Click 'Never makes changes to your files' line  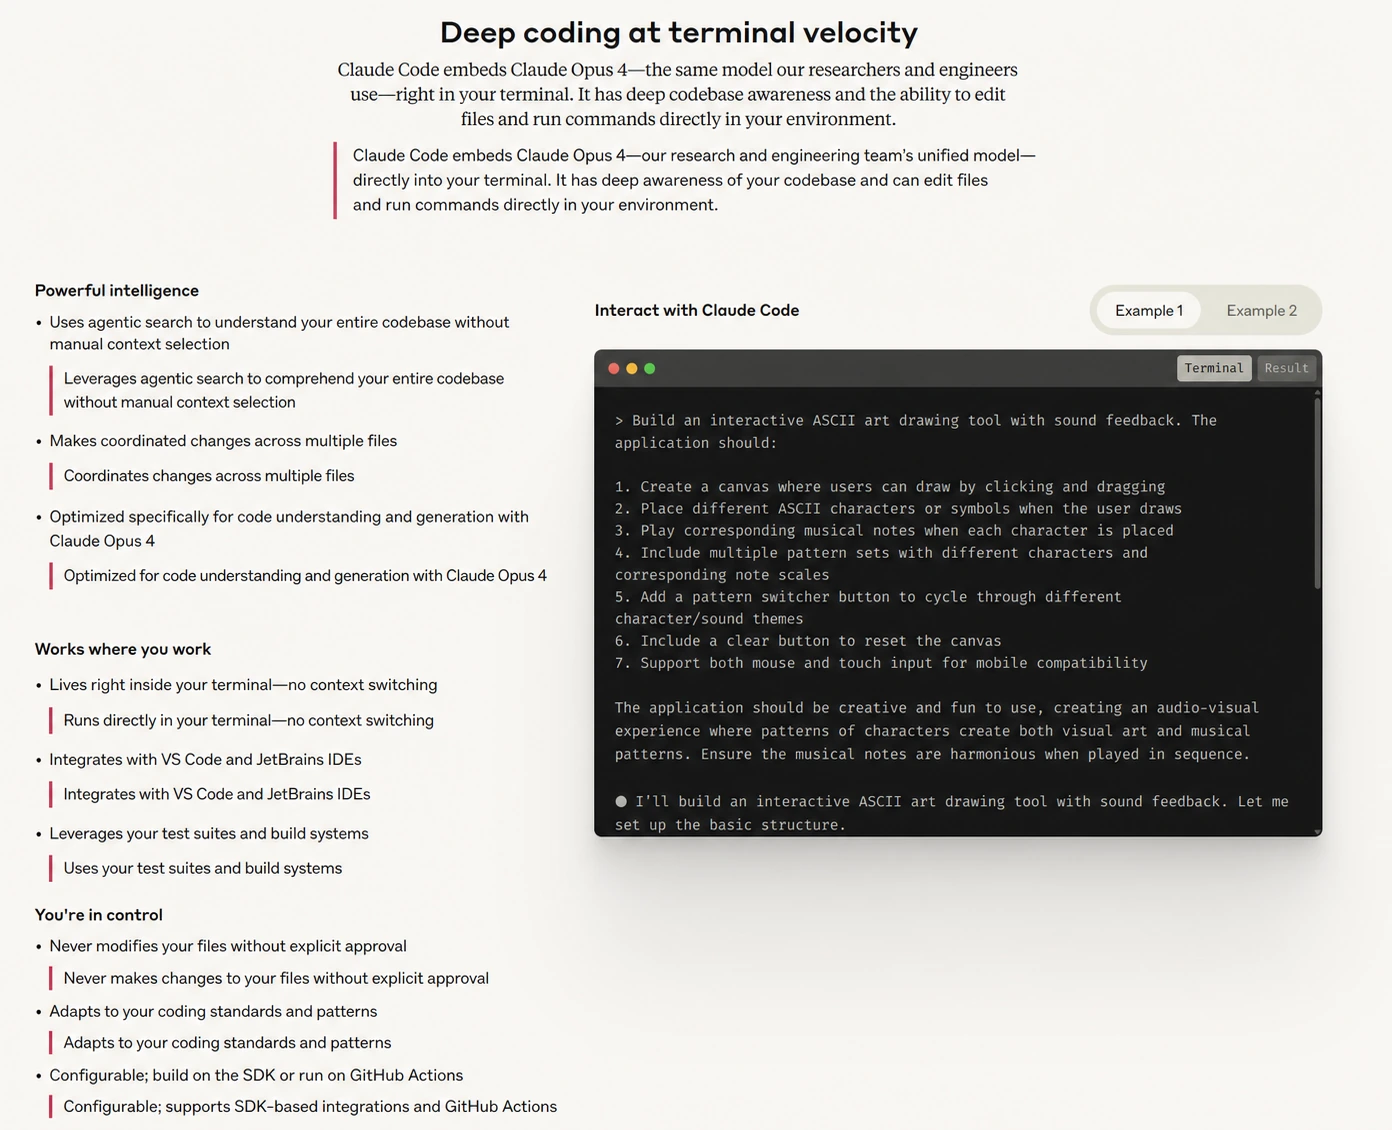coord(276,978)
